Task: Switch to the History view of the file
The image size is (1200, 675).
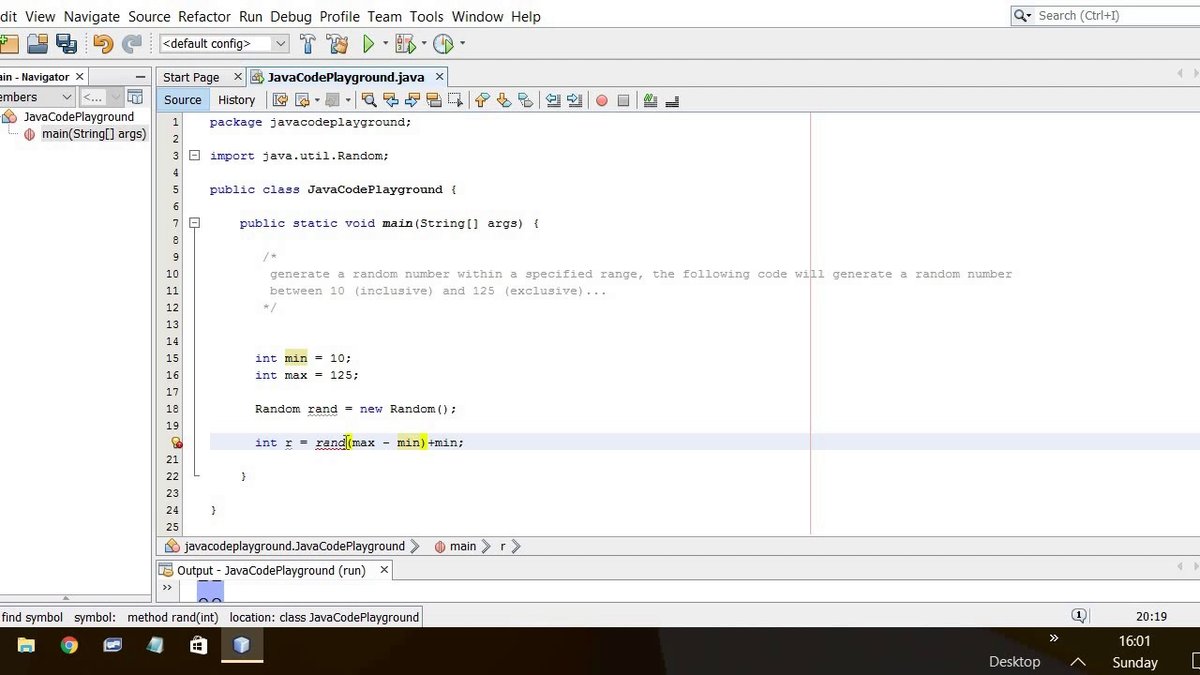Action: tap(236, 99)
